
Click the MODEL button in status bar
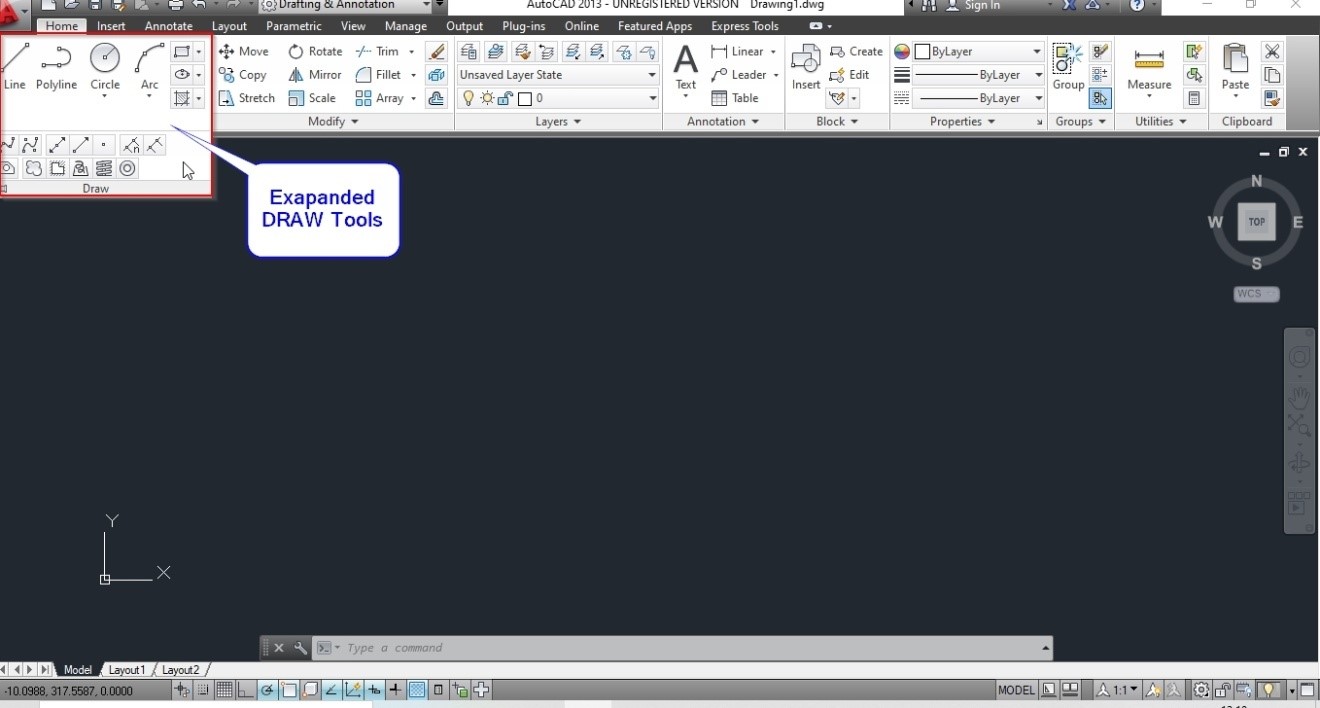(x=1015, y=690)
